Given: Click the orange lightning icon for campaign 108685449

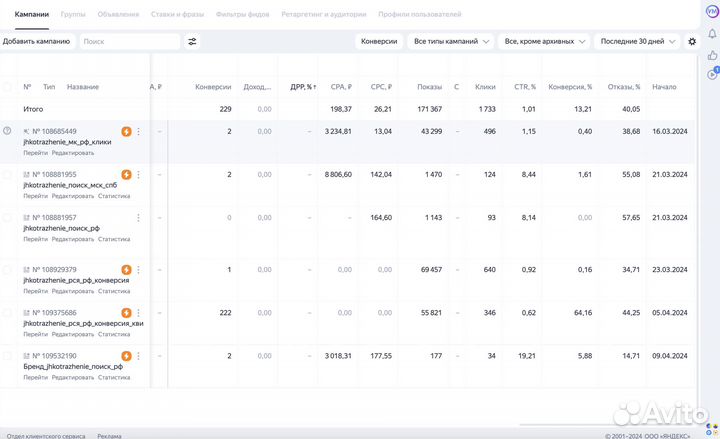Looking at the screenshot, I should tap(126, 131).
